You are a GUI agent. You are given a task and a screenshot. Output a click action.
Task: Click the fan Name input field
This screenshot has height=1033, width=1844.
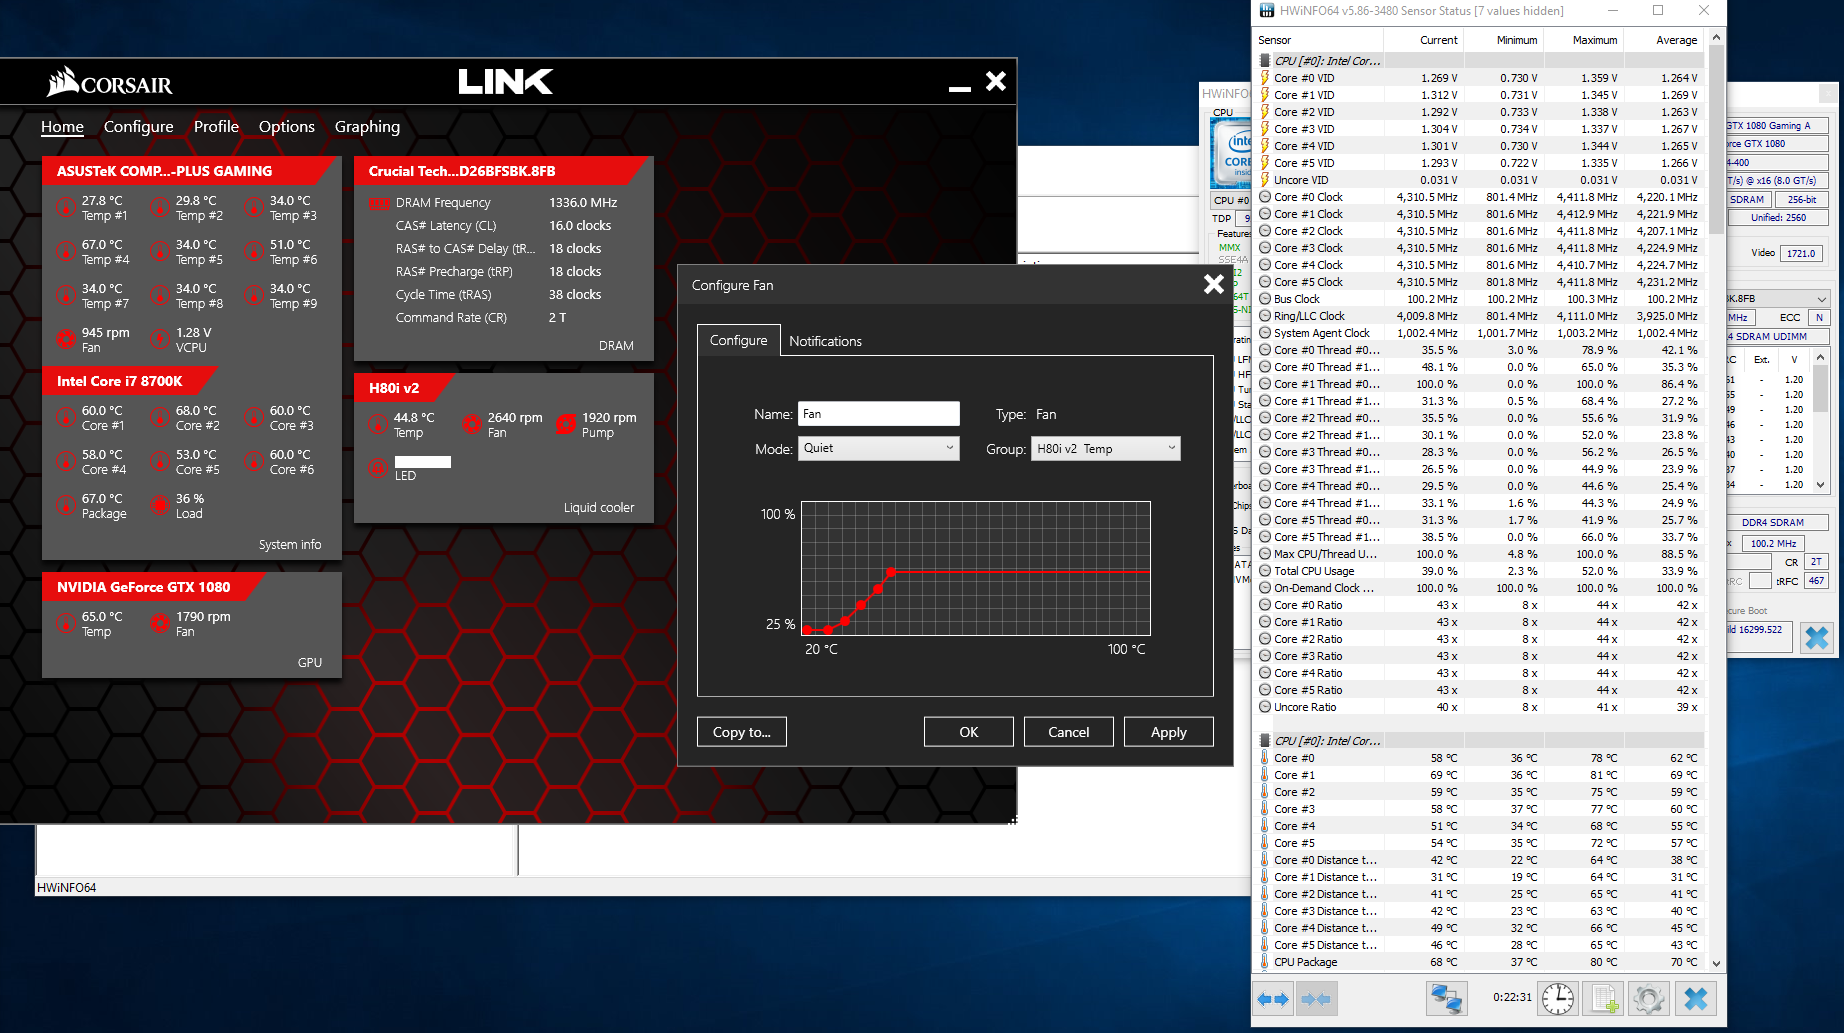point(878,414)
